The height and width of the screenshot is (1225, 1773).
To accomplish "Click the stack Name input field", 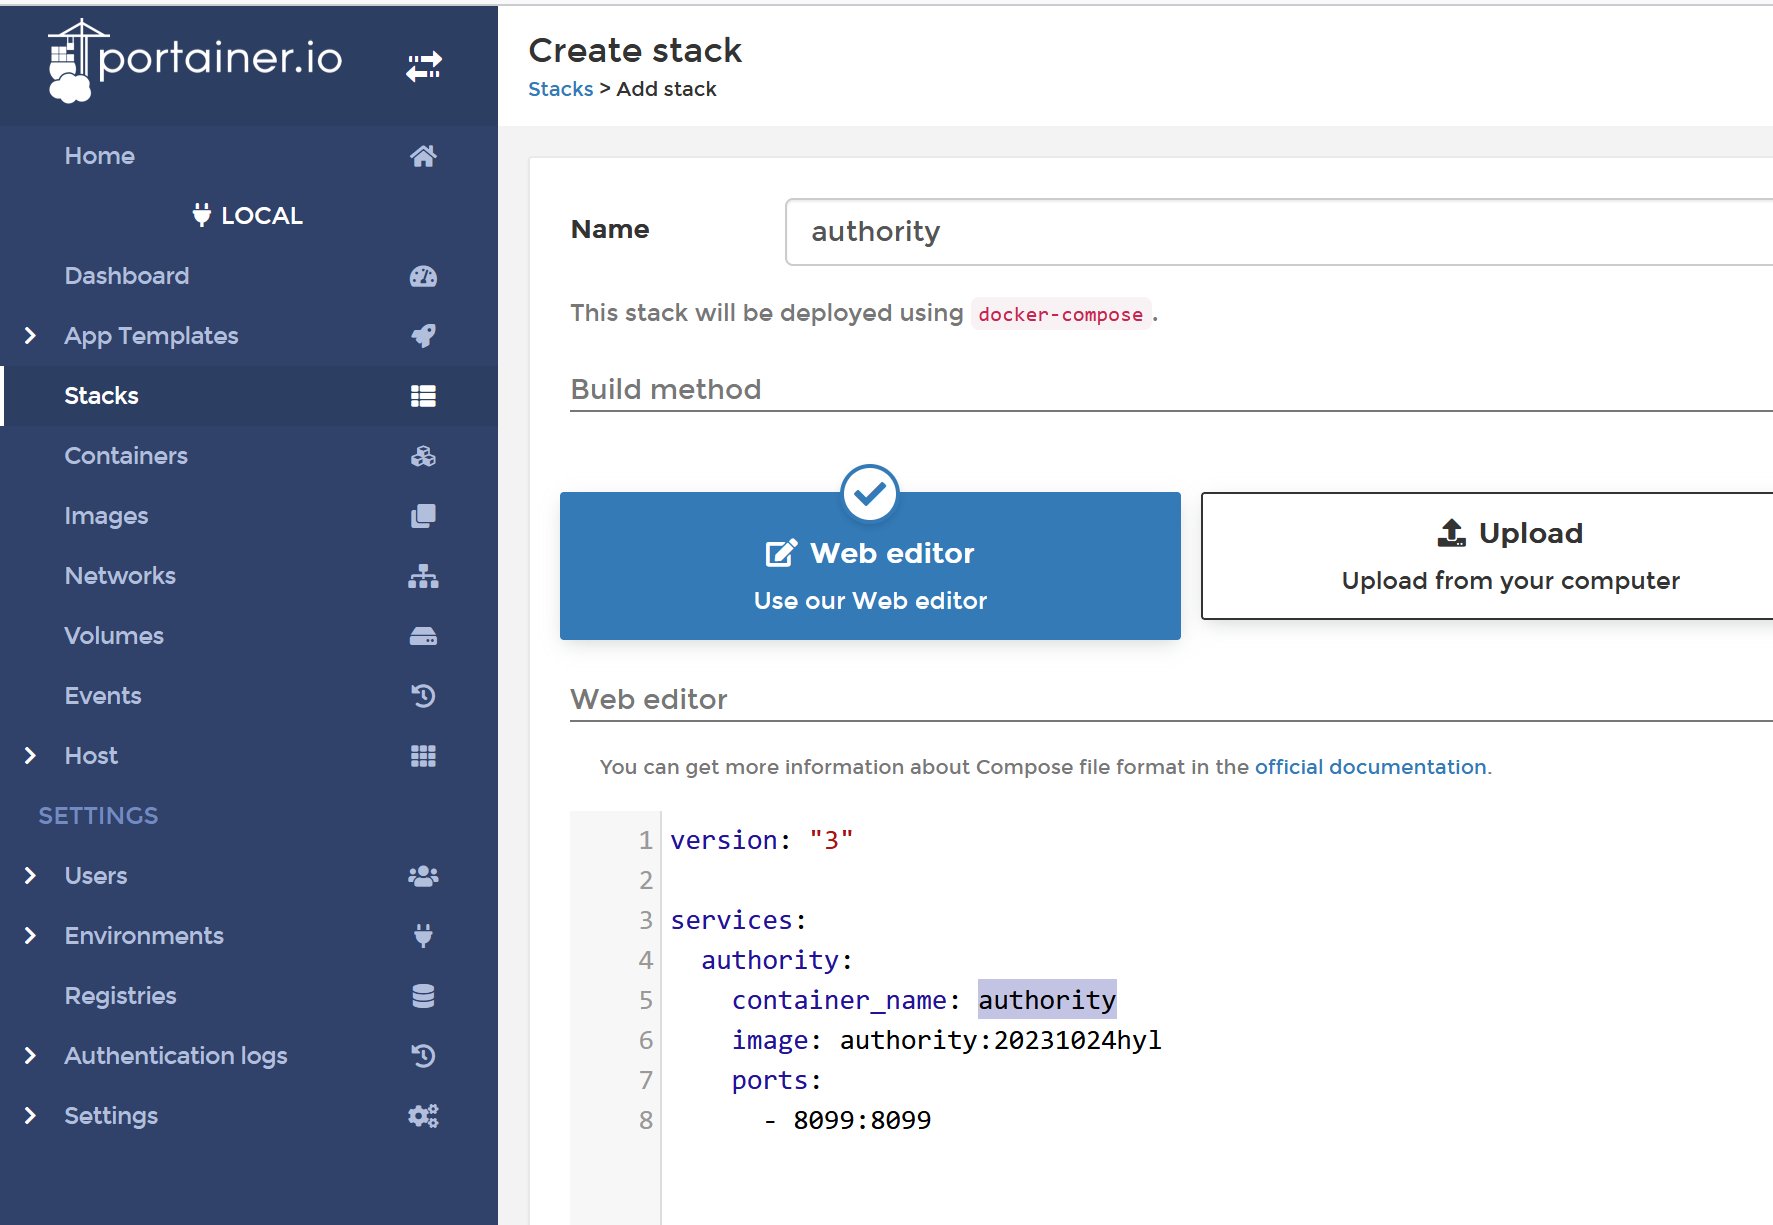I will click(x=1279, y=232).
